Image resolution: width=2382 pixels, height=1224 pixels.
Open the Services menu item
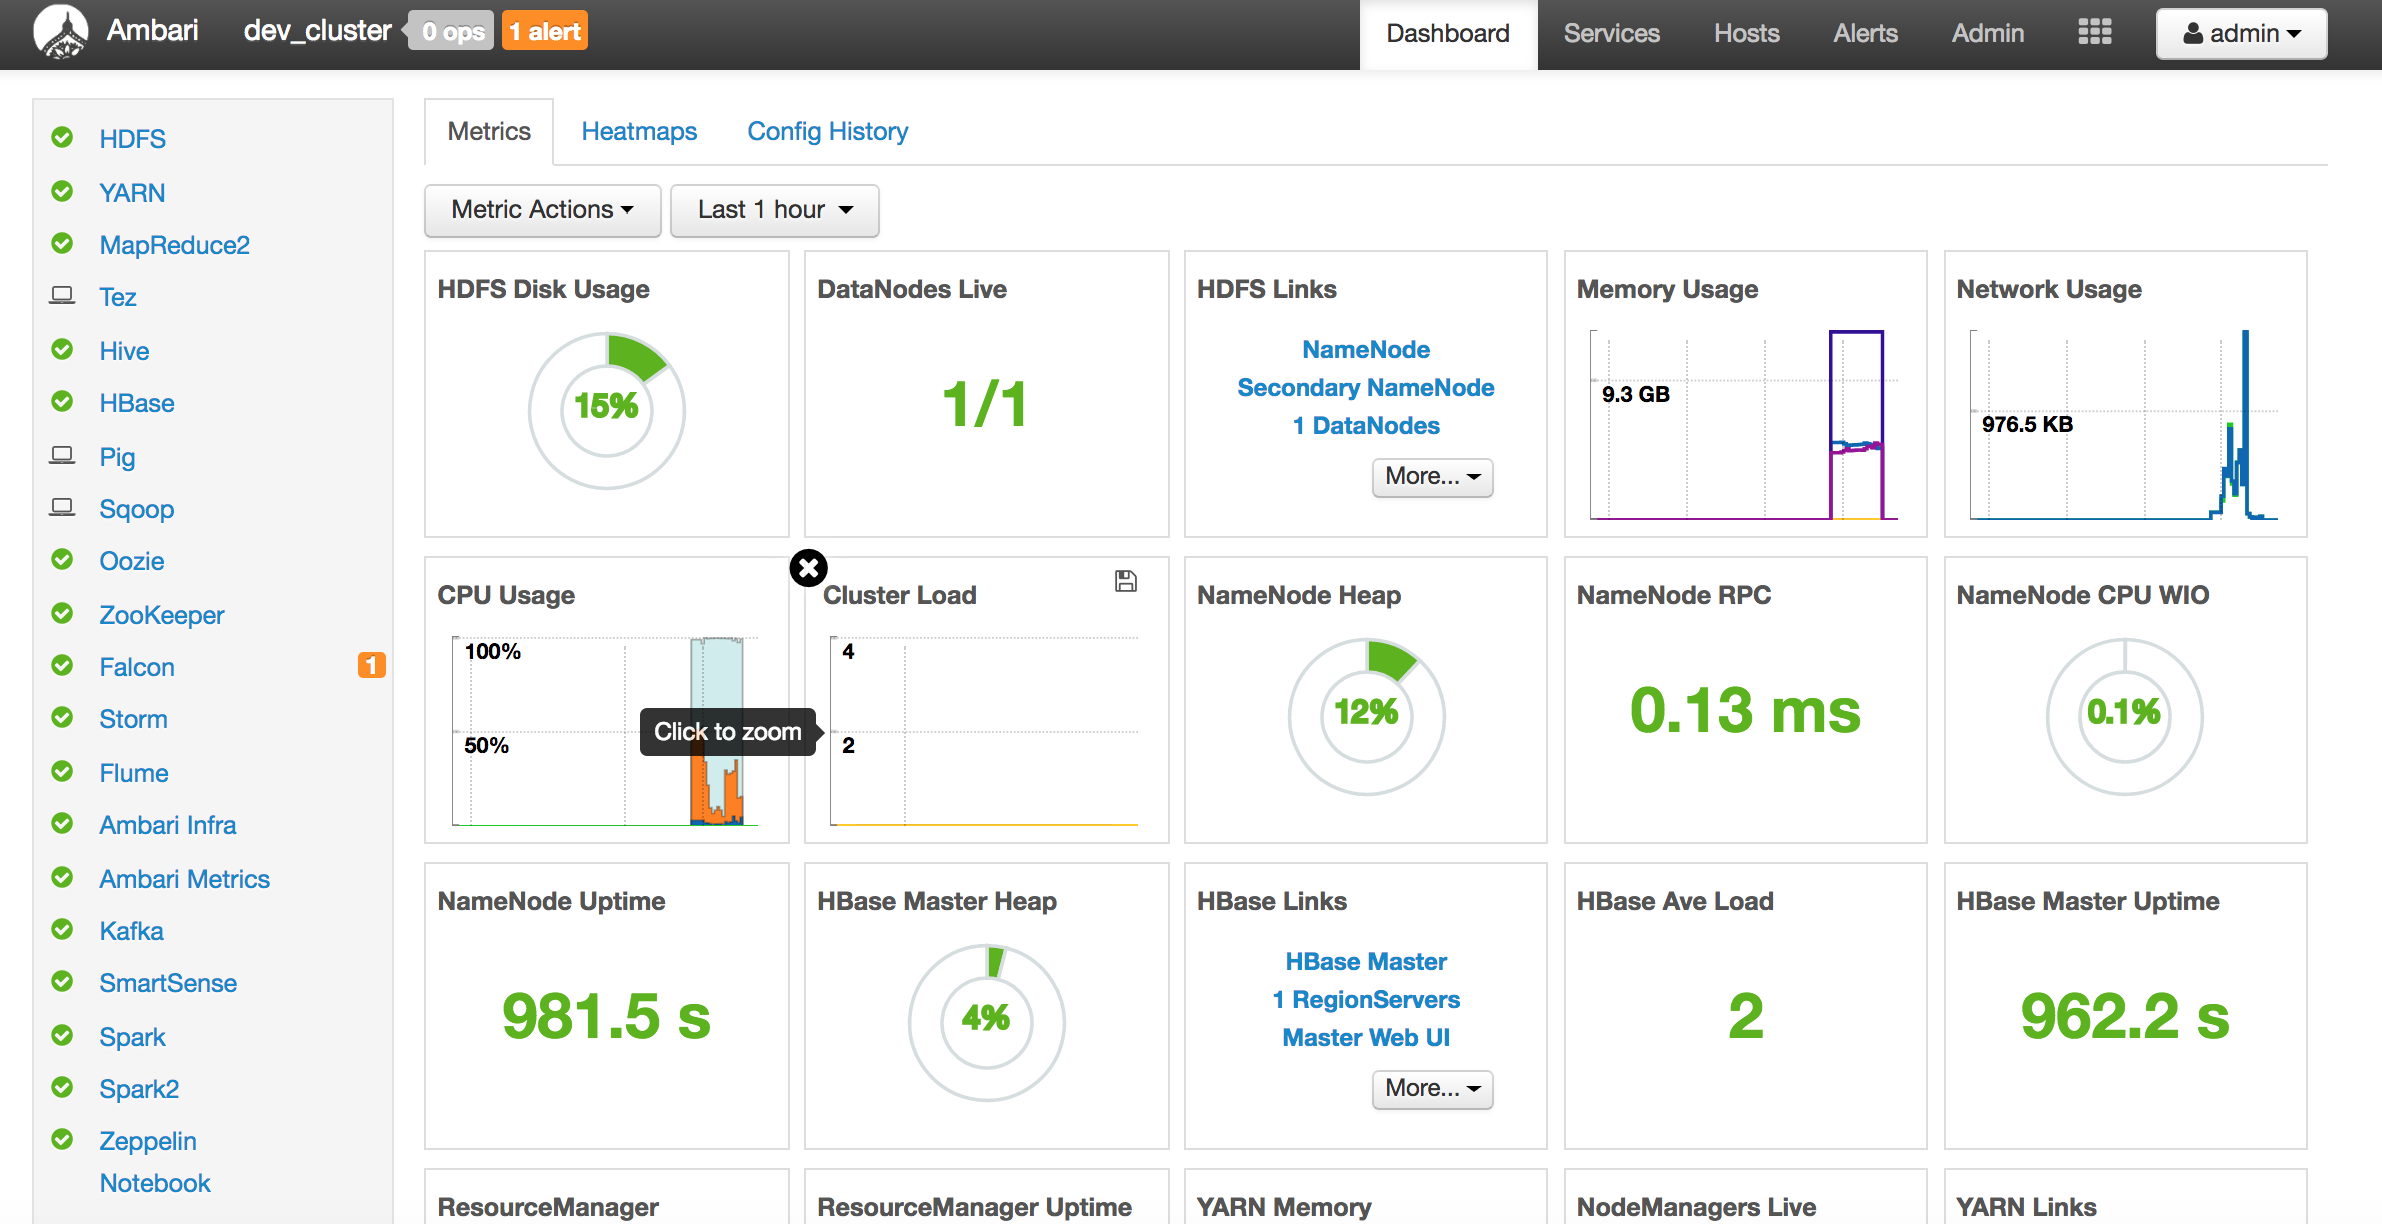click(x=1611, y=34)
